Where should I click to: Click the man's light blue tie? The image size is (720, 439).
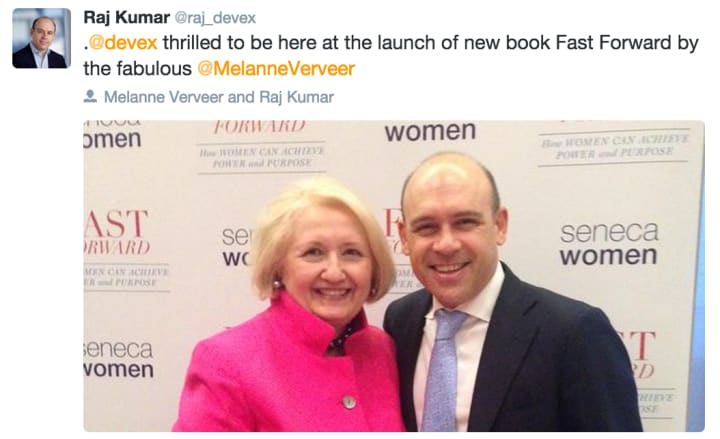click(x=442, y=367)
